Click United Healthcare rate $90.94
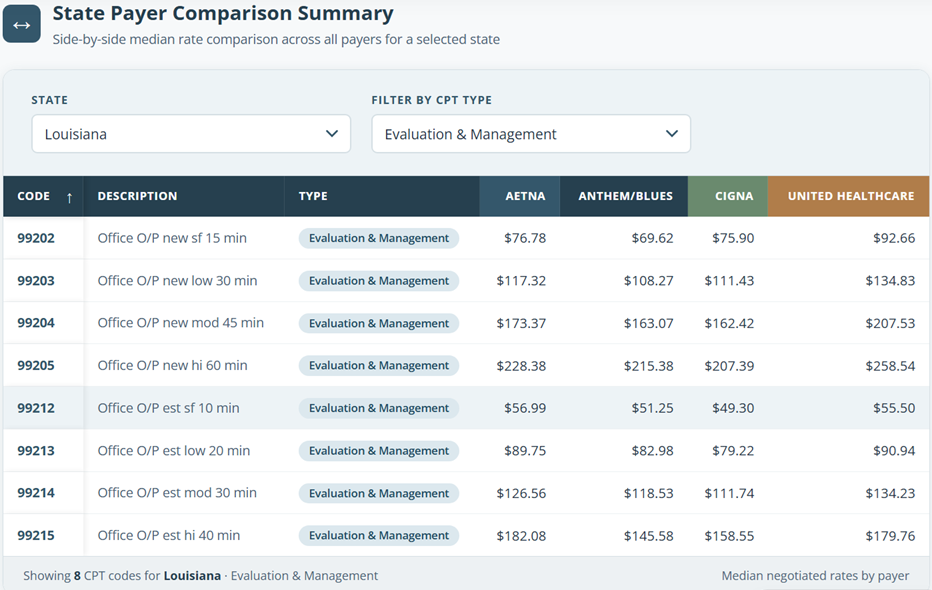Screen dimensions: 932x590 pos(894,451)
